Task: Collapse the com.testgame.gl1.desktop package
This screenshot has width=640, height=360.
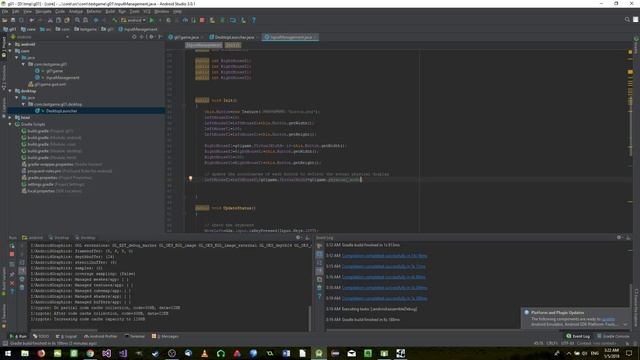Action: coord(23,104)
